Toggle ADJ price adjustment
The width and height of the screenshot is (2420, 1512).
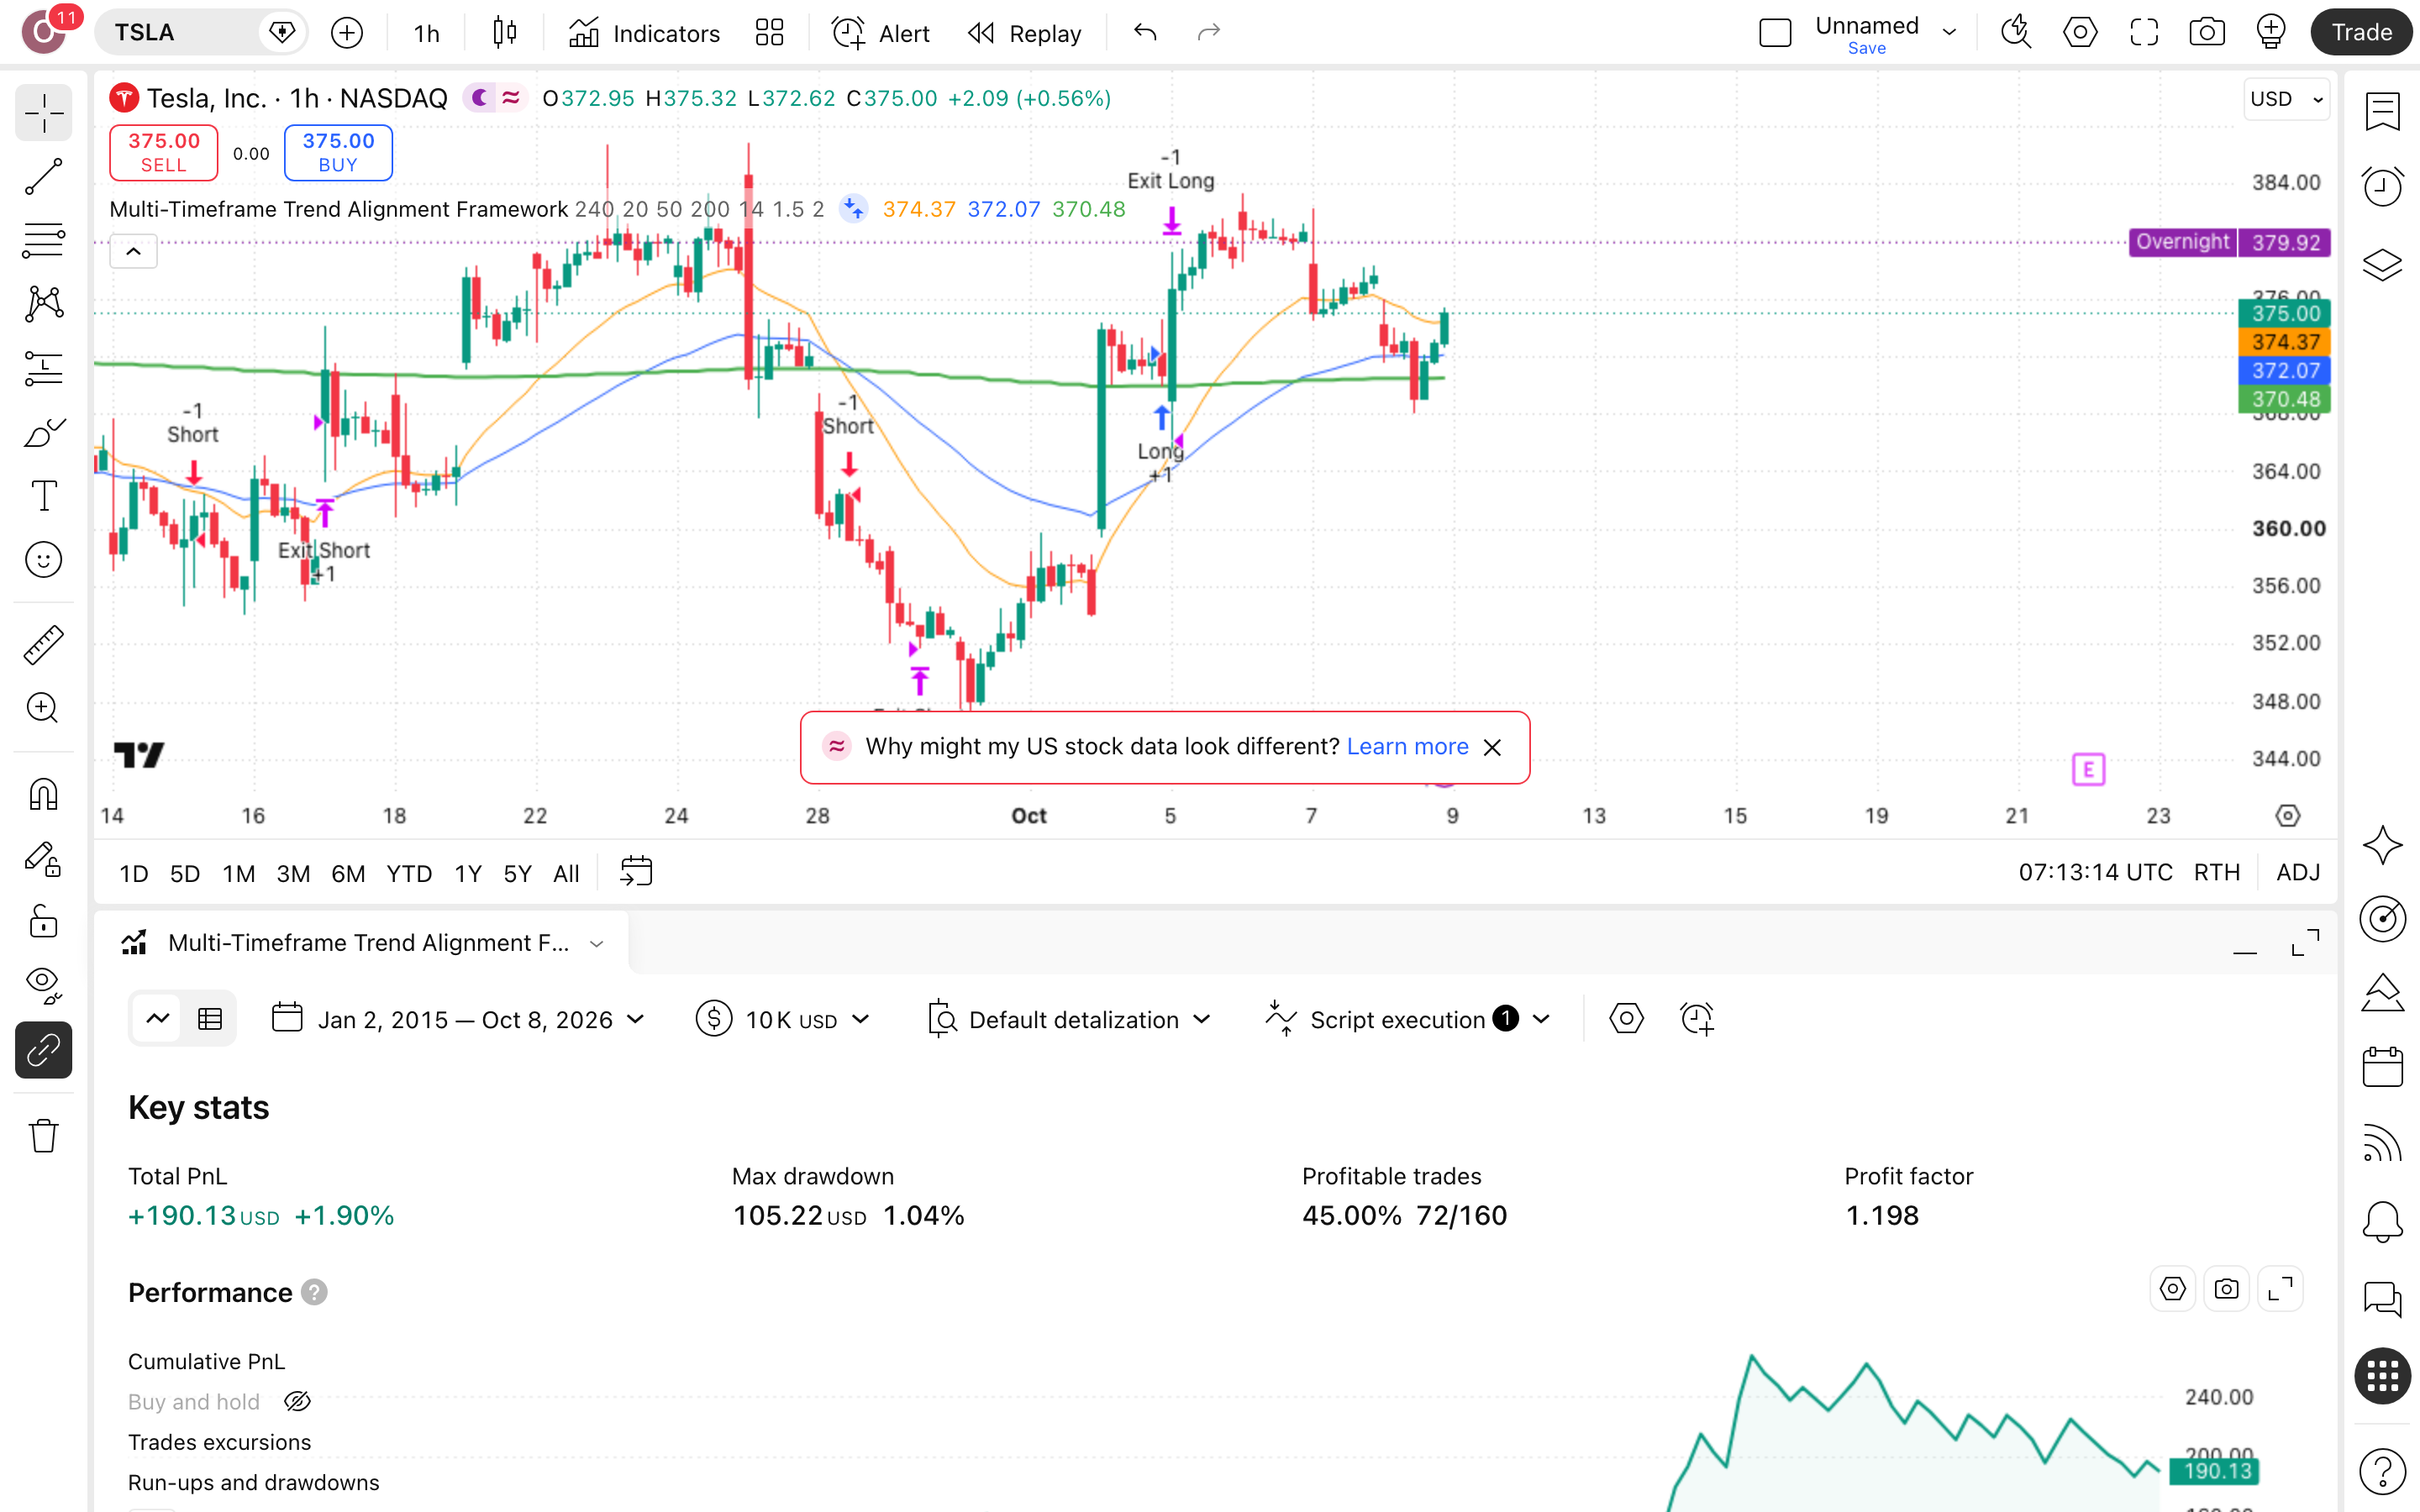[2298, 872]
